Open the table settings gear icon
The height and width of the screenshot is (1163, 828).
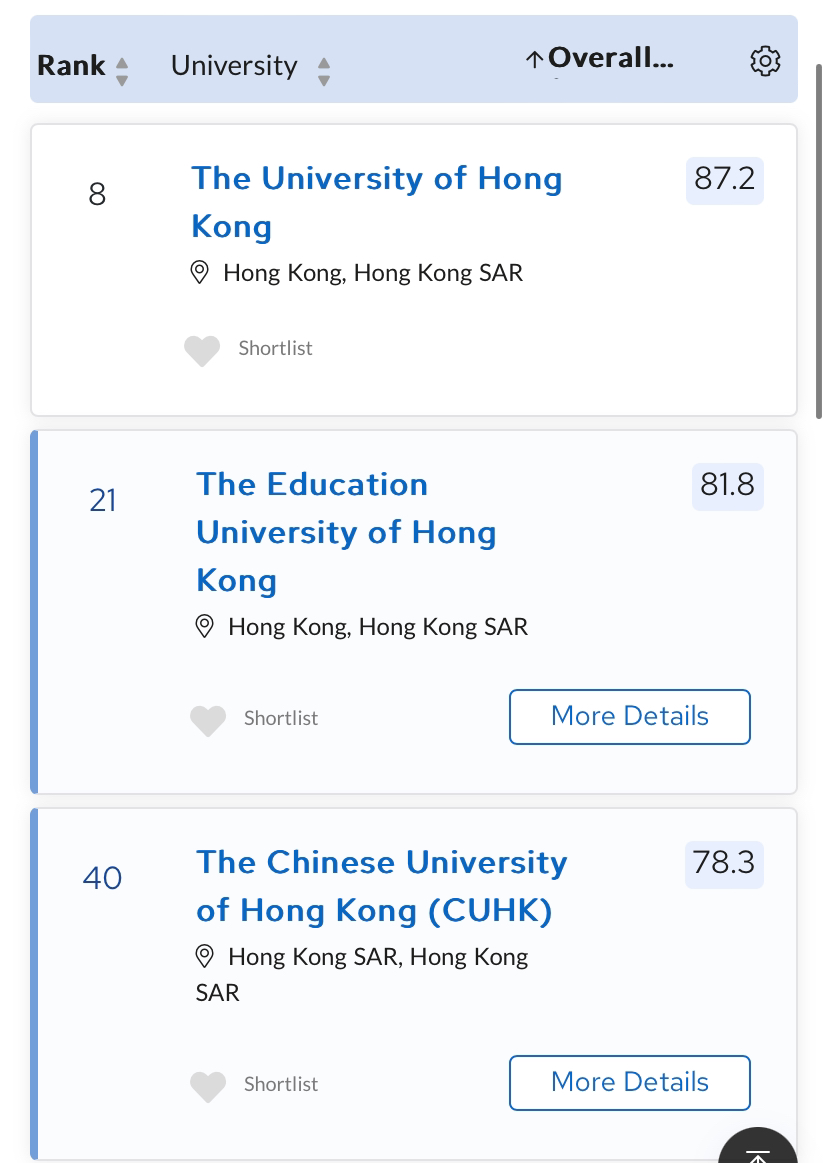click(x=765, y=61)
